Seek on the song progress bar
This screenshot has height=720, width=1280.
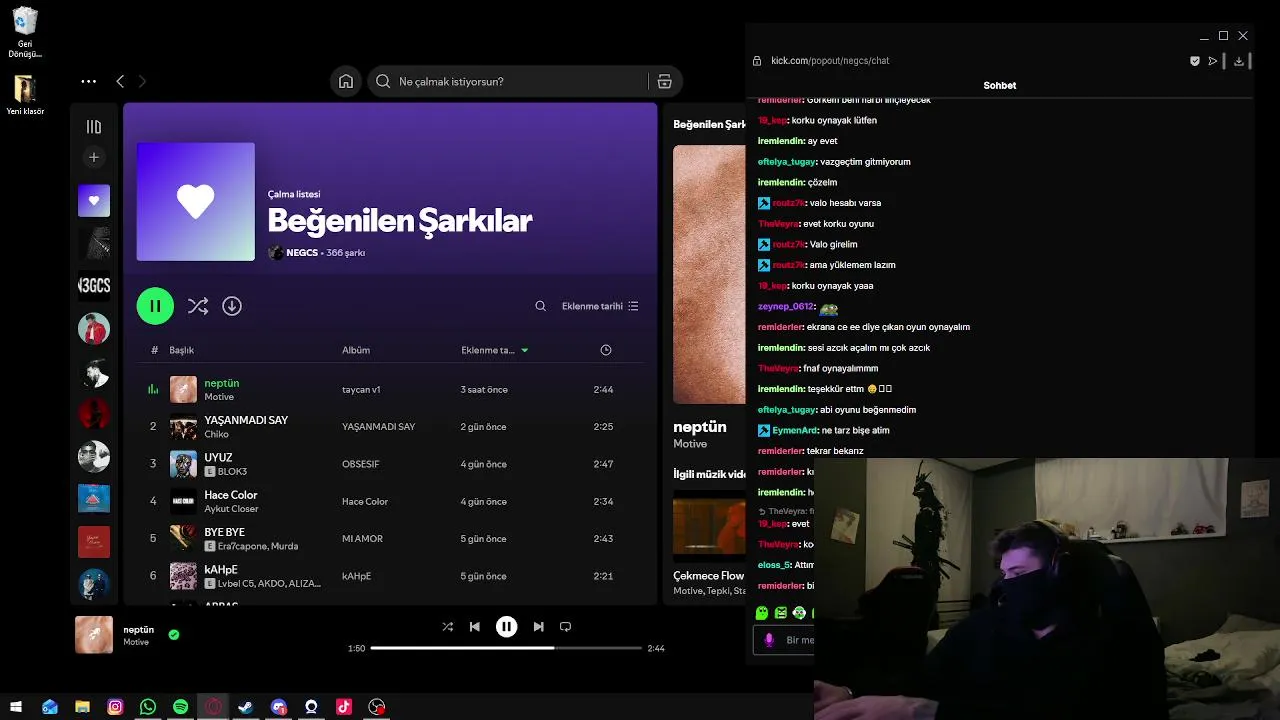coord(506,648)
